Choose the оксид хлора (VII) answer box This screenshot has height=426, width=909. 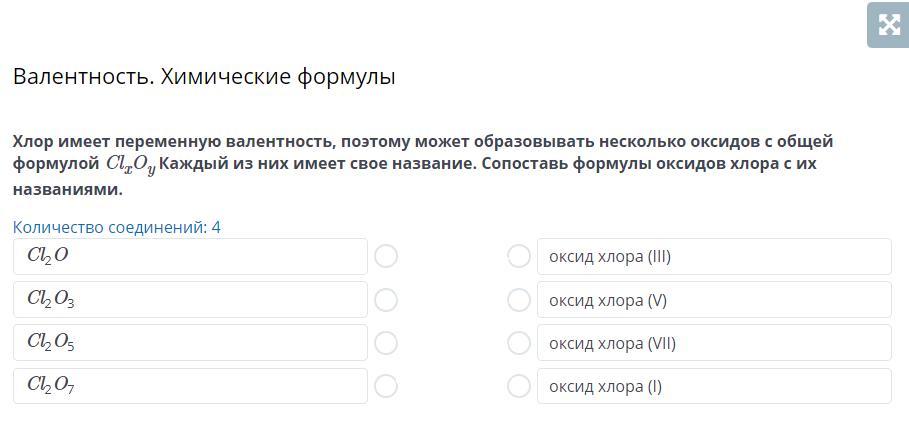point(713,343)
